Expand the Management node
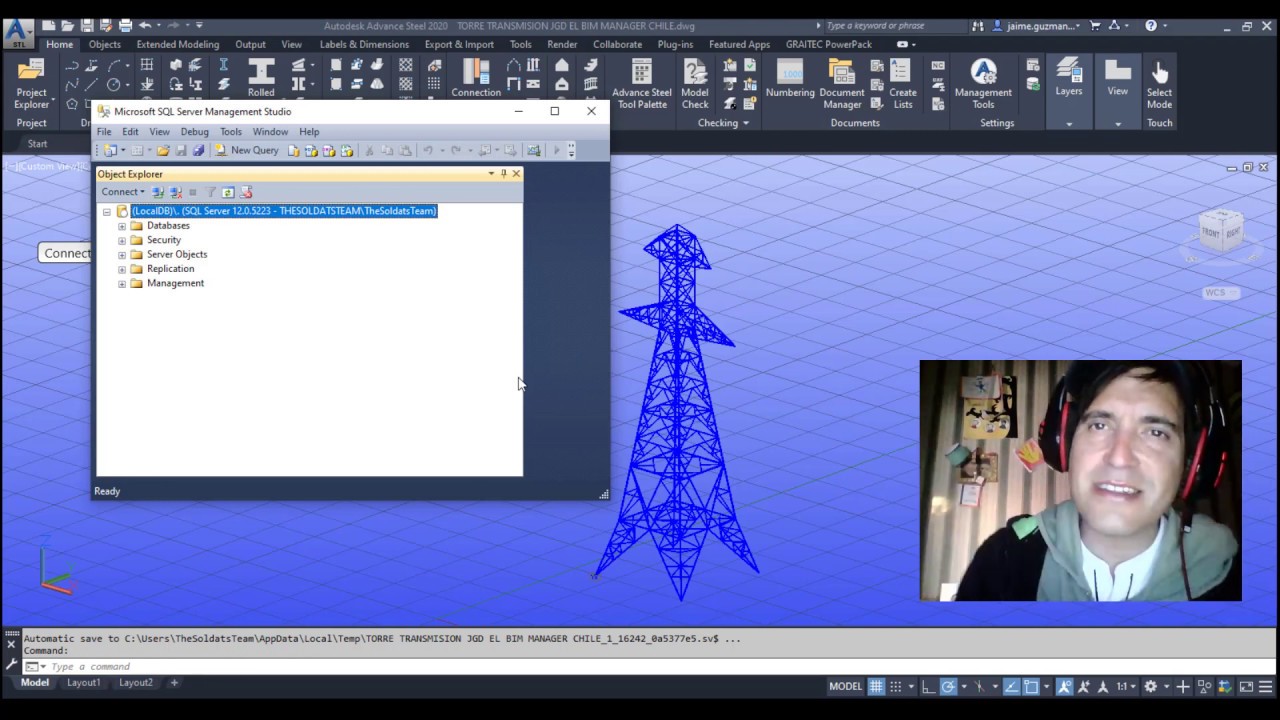 122,283
